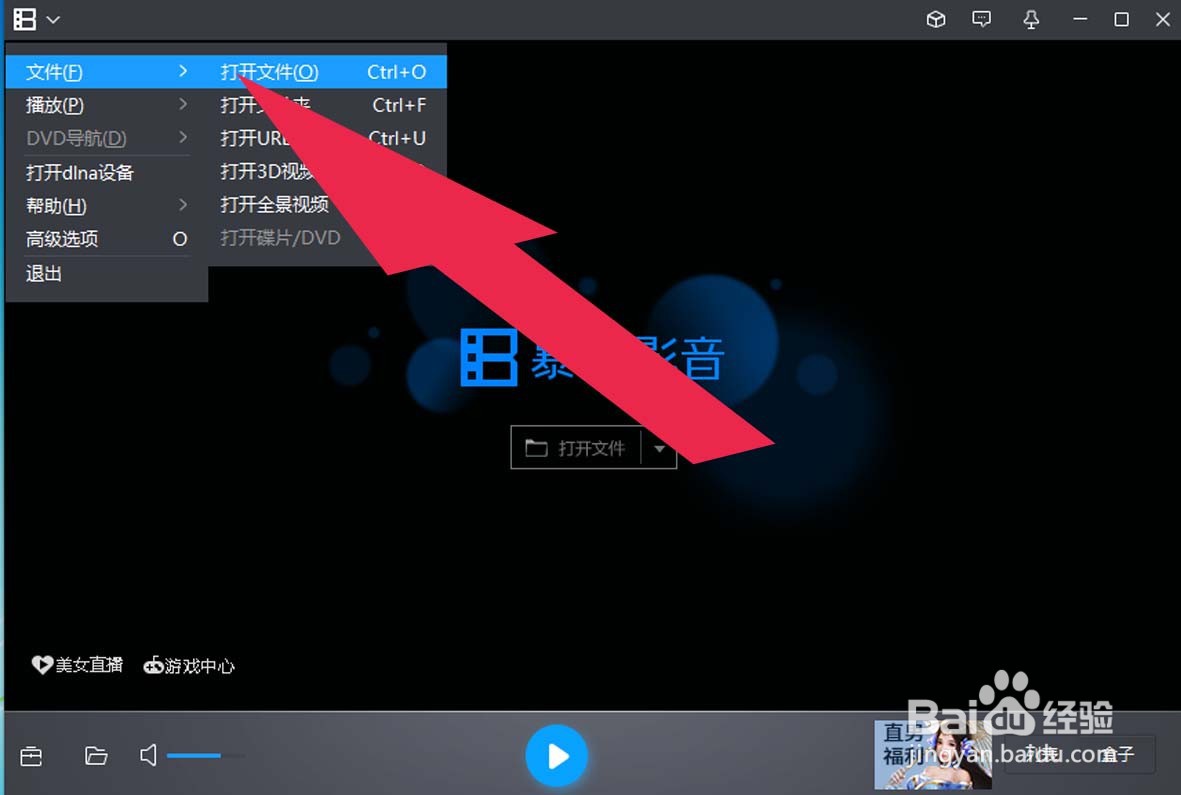Expand the main menu chevron beside logo
The width and height of the screenshot is (1181, 795).
click(x=53, y=20)
